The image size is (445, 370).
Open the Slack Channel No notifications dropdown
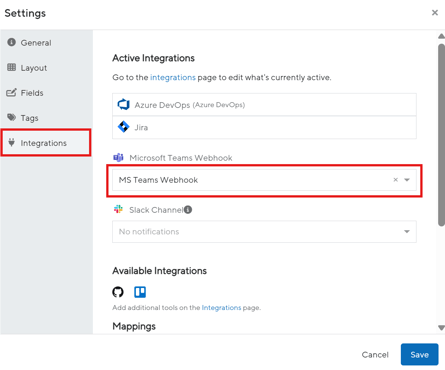tap(264, 231)
